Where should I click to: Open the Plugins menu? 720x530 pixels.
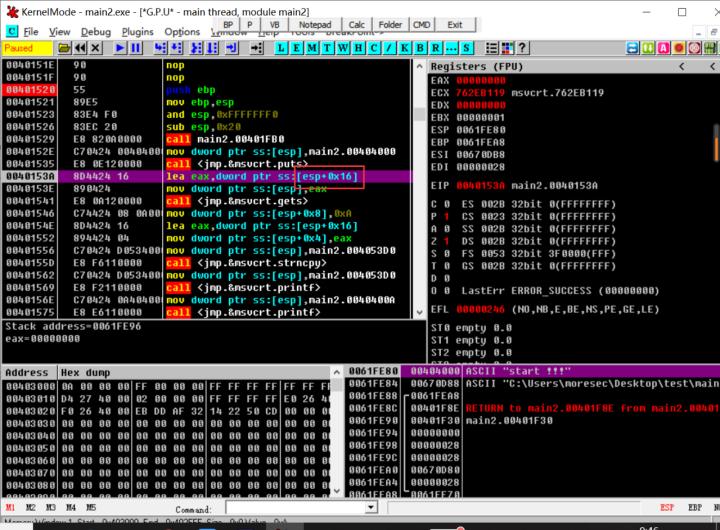pyautogui.click(x=138, y=31)
